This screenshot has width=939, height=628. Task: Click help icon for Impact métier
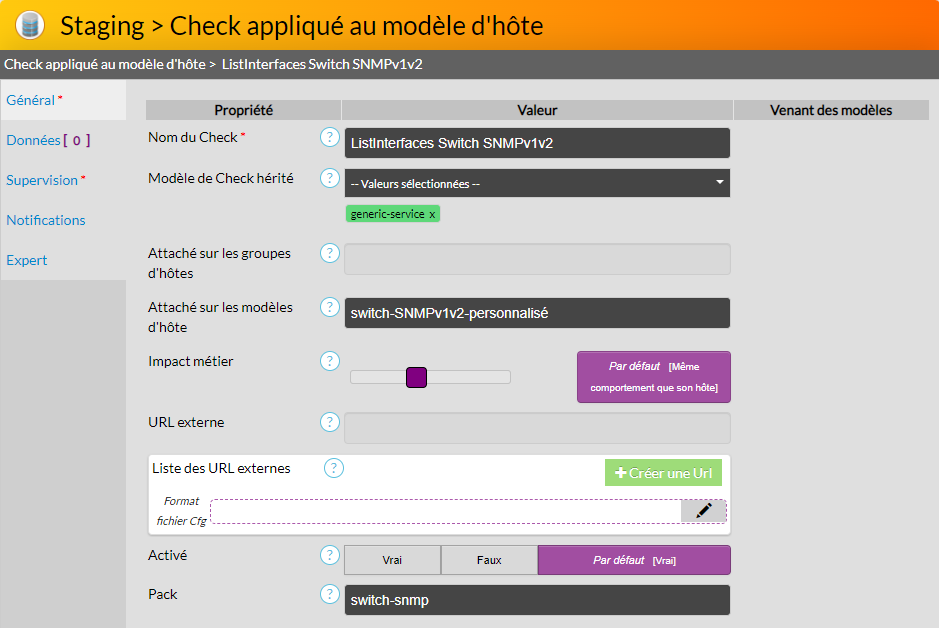[330, 361]
